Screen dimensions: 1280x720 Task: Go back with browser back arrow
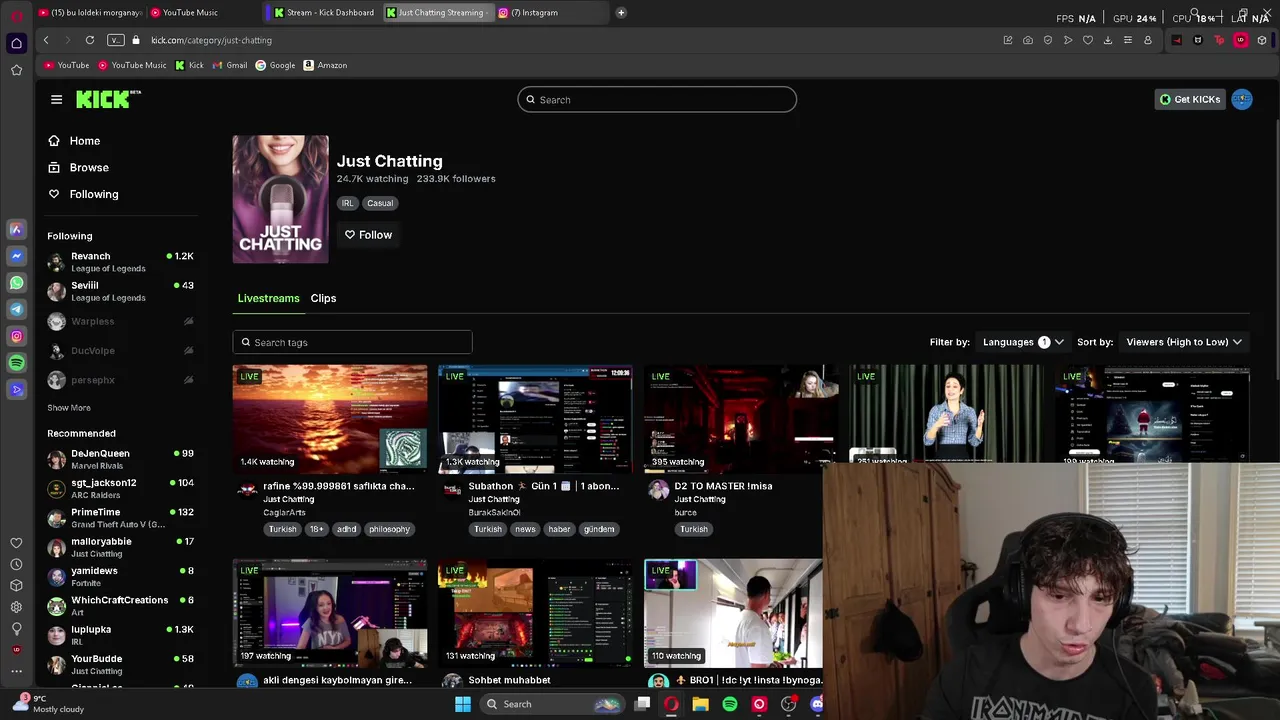[46, 40]
